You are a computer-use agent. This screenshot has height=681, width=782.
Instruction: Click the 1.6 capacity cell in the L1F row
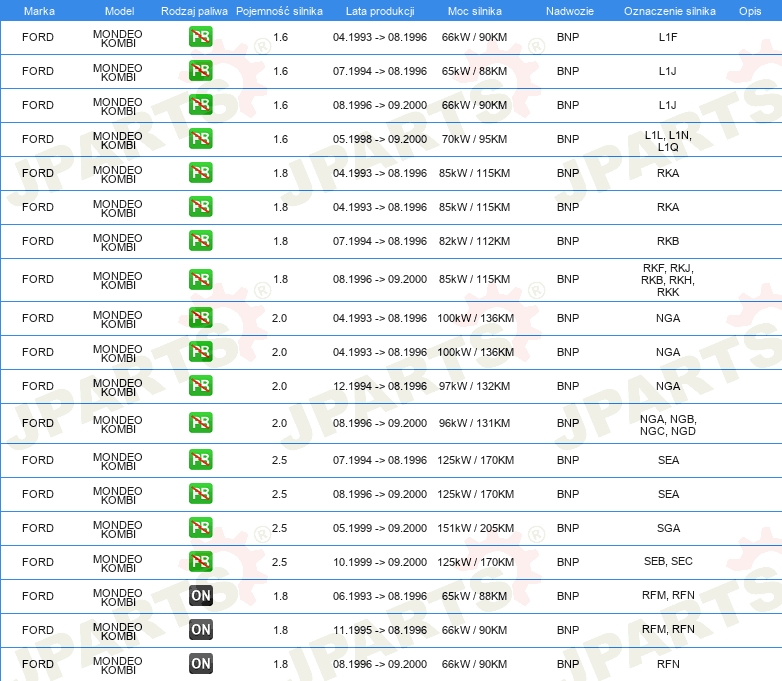coord(280,37)
